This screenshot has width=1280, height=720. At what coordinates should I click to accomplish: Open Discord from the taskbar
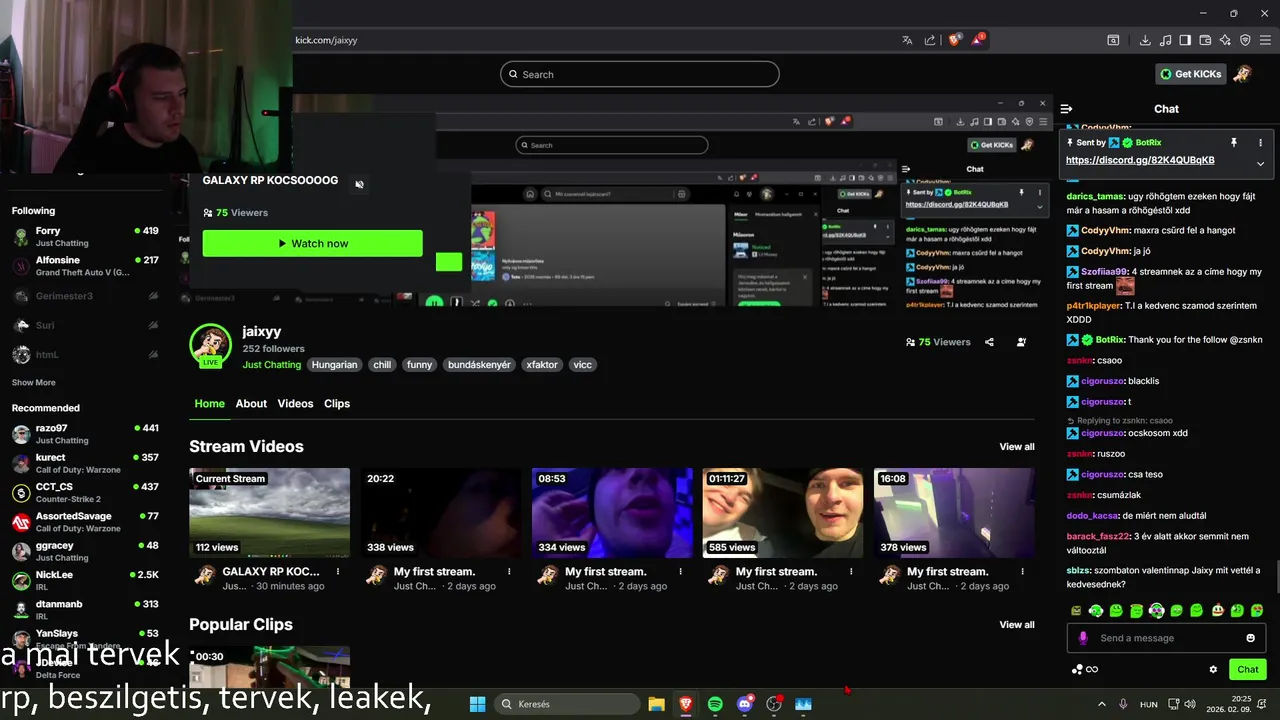(x=744, y=704)
